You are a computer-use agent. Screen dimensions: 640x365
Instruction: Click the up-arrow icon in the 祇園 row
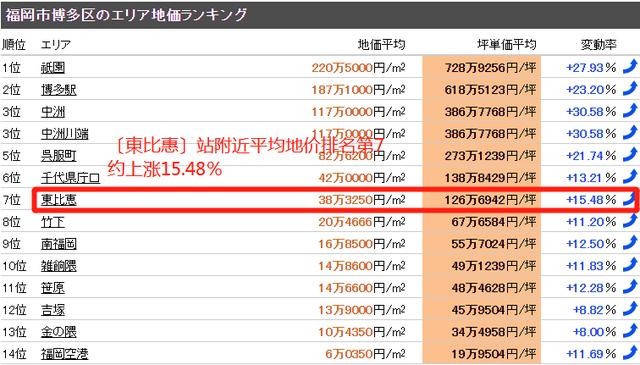coord(630,67)
